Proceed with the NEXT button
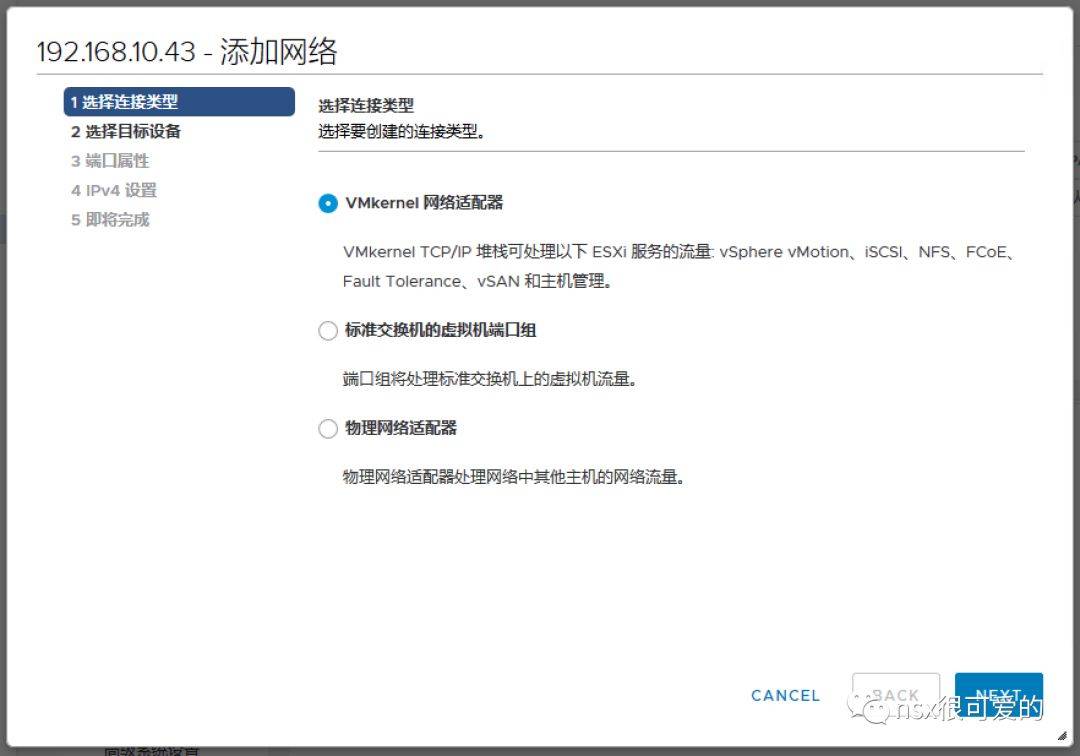The image size is (1080, 756). (x=998, y=695)
